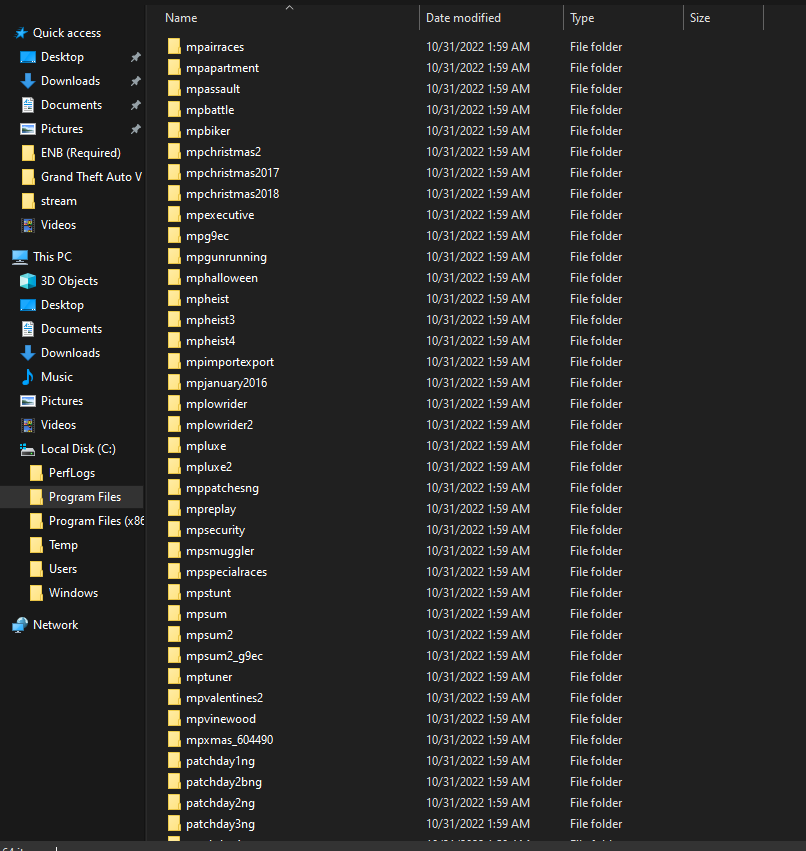Select the mphalloween folder

pos(221,278)
